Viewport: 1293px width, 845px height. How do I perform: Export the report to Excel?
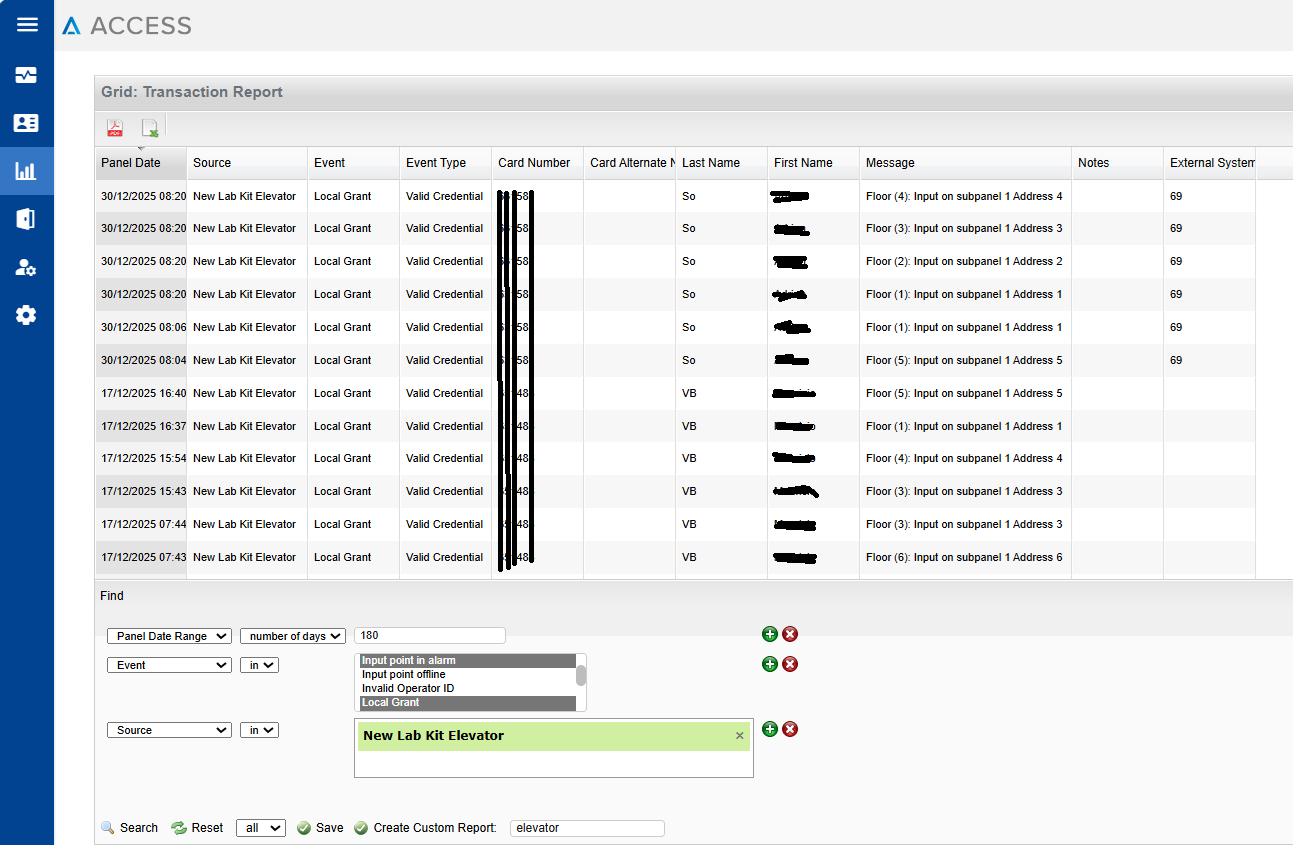point(150,128)
